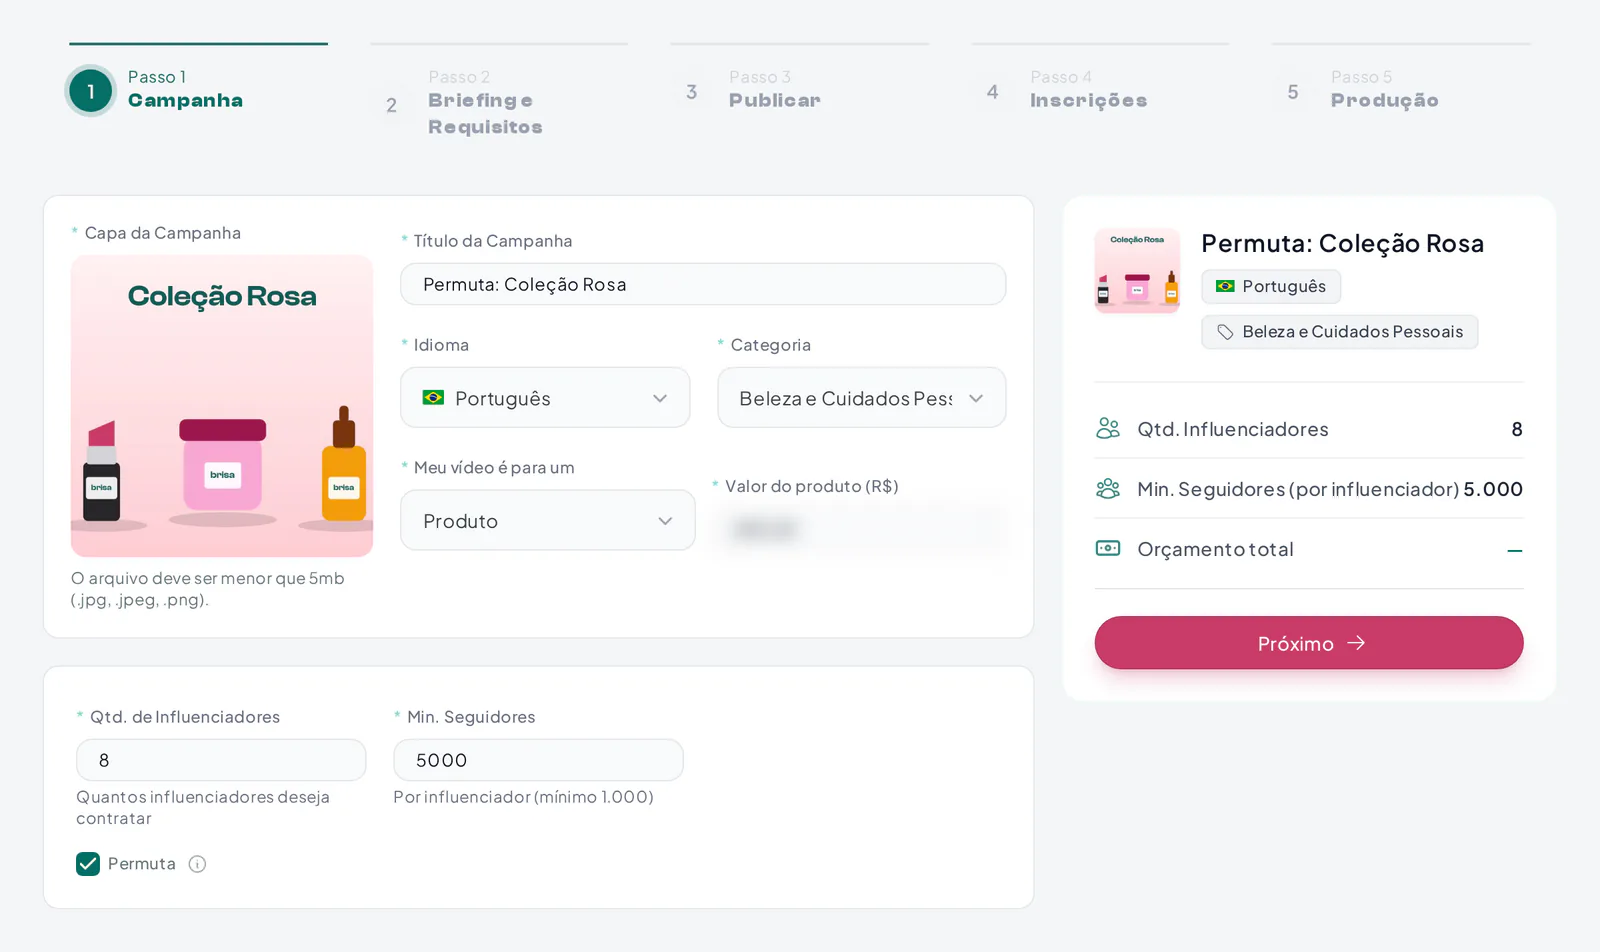Click the Coleção Rosa campaign cover image
The width and height of the screenshot is (1600, 952).
pos(222,406)
